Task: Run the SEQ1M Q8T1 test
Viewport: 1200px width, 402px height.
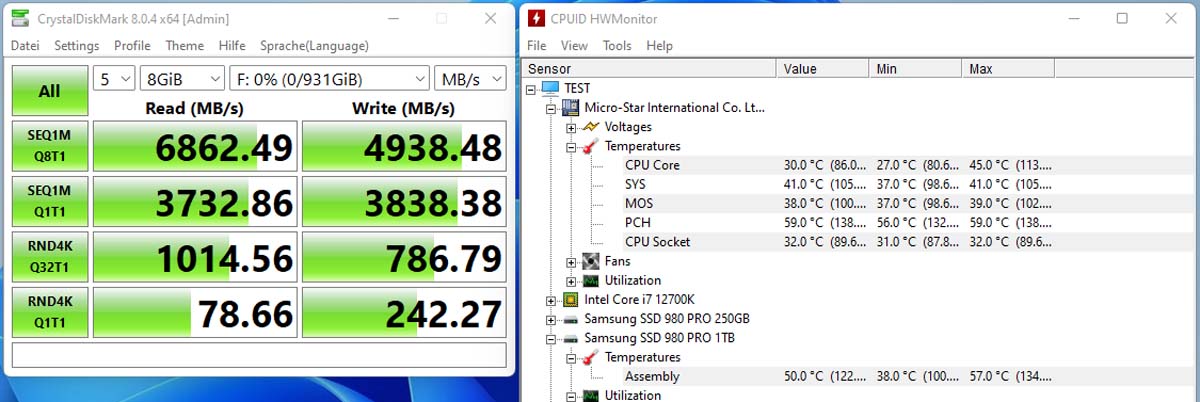Action: tap(49, 147)
